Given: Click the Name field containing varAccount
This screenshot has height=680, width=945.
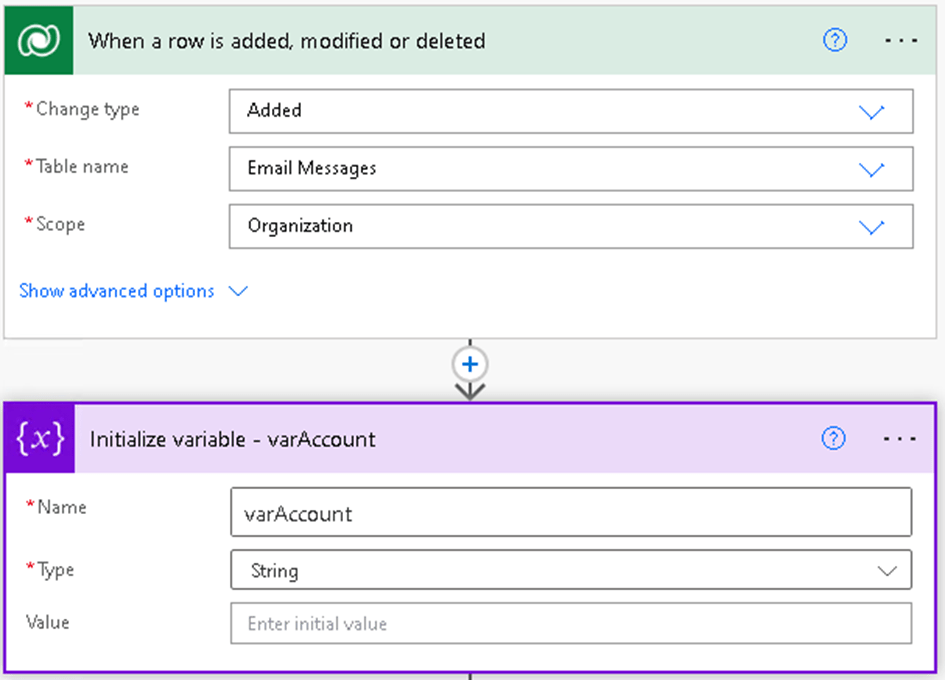Looking at the screenshot, I should [x=570, y=513].
